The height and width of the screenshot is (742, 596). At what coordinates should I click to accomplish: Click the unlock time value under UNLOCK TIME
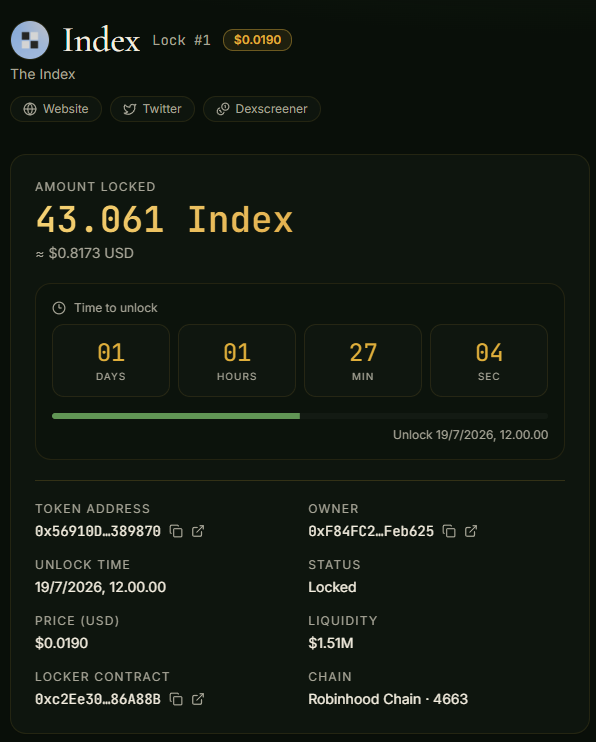(x=100, y=587)
